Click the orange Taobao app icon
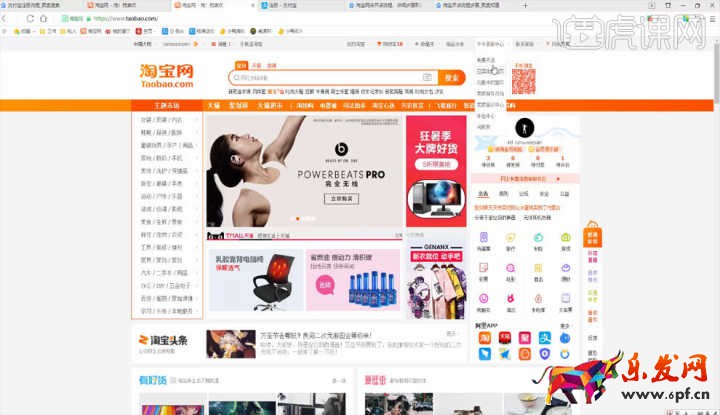Image resolution: width=720 pixels, height=415 pixels. [483, 338]
